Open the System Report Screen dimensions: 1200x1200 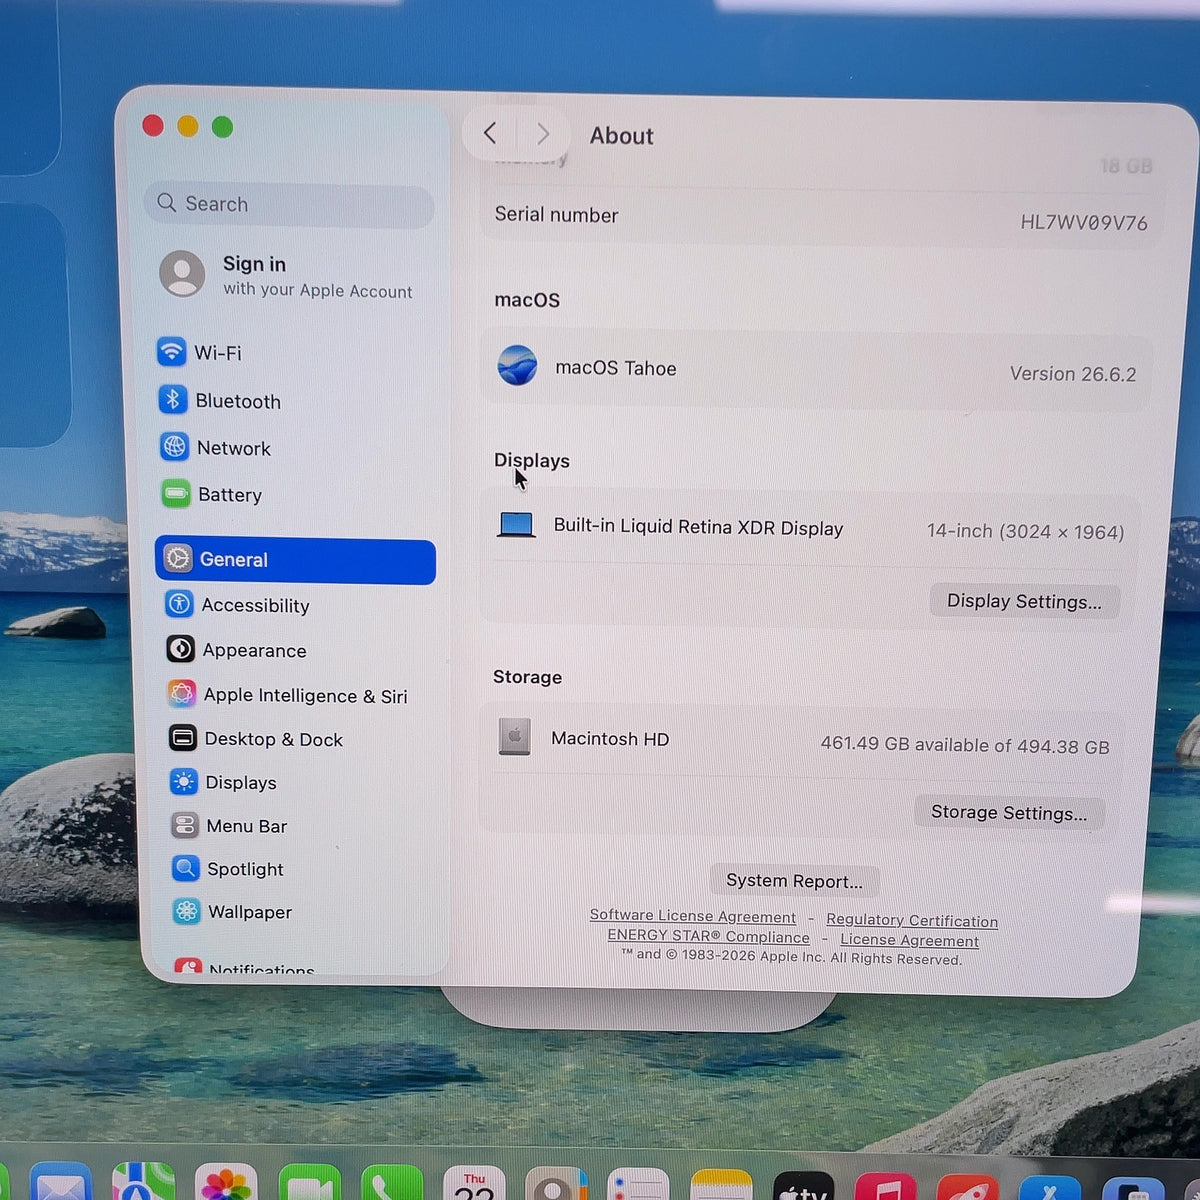(x=794, y=881)
